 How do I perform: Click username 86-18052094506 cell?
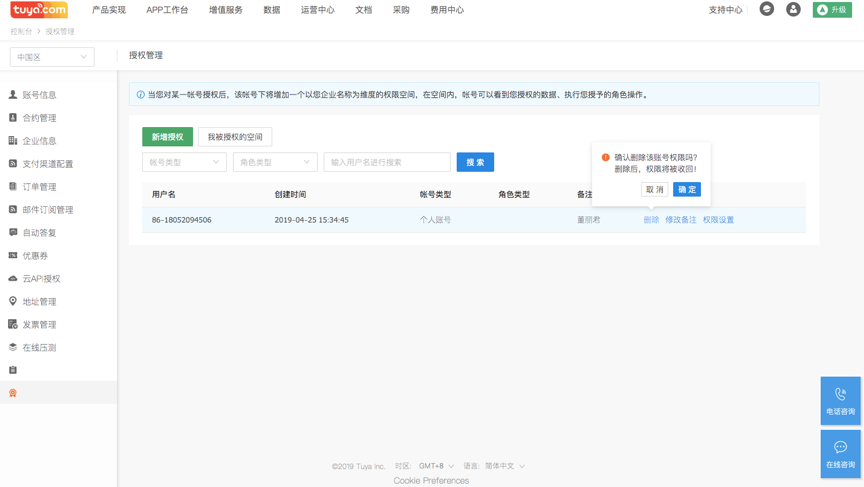(181, 220)
